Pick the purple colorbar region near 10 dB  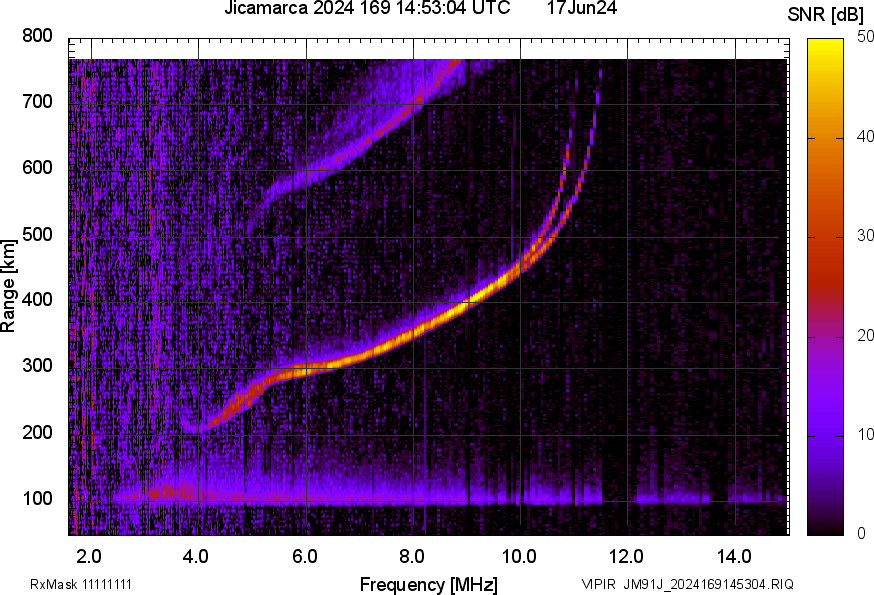point(825,435)
